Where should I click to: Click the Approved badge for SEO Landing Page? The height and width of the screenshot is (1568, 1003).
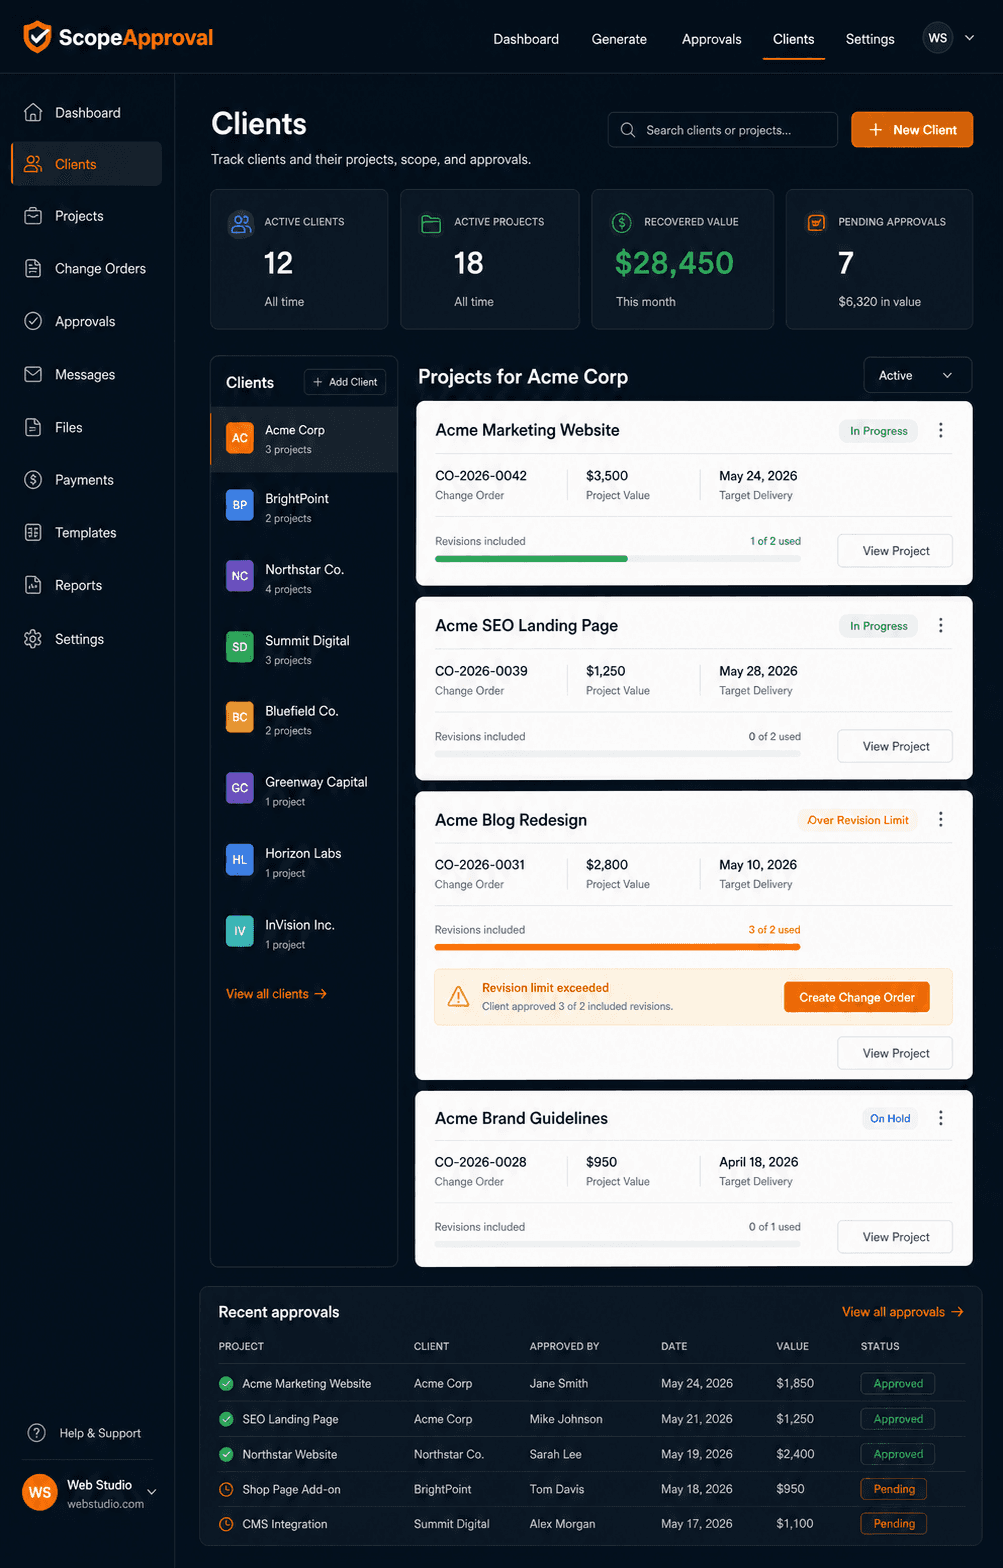(898, 1419)
